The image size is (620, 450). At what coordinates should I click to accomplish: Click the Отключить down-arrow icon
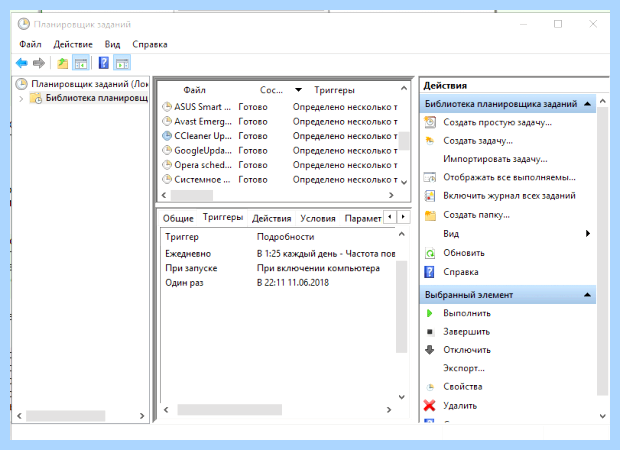pyautogui.click(x=430, y=350)
